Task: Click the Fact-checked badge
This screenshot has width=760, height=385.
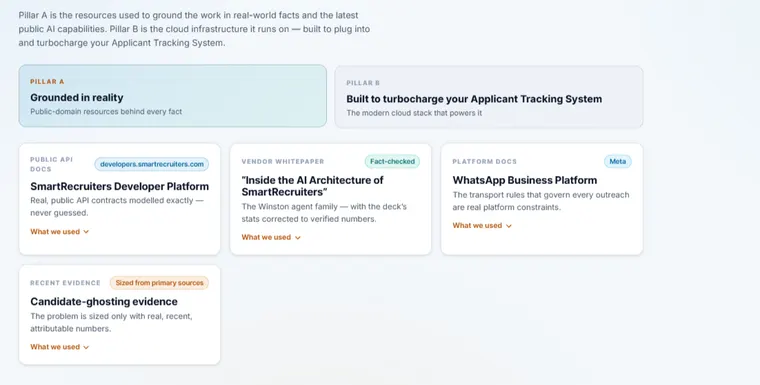Action: click(393, 161)
